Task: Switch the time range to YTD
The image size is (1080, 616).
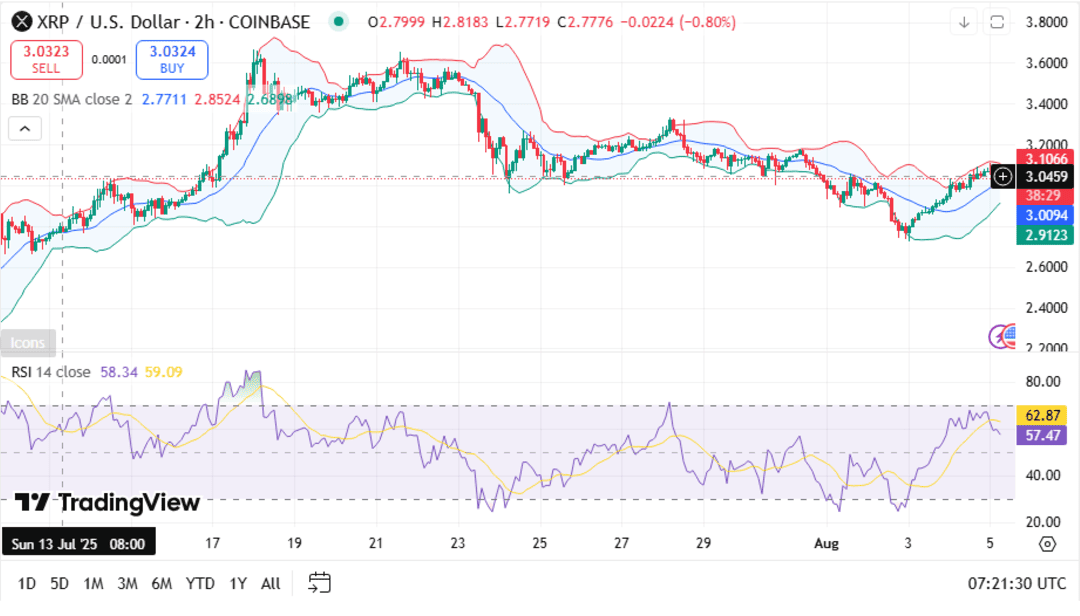Action: coord(200,583)
